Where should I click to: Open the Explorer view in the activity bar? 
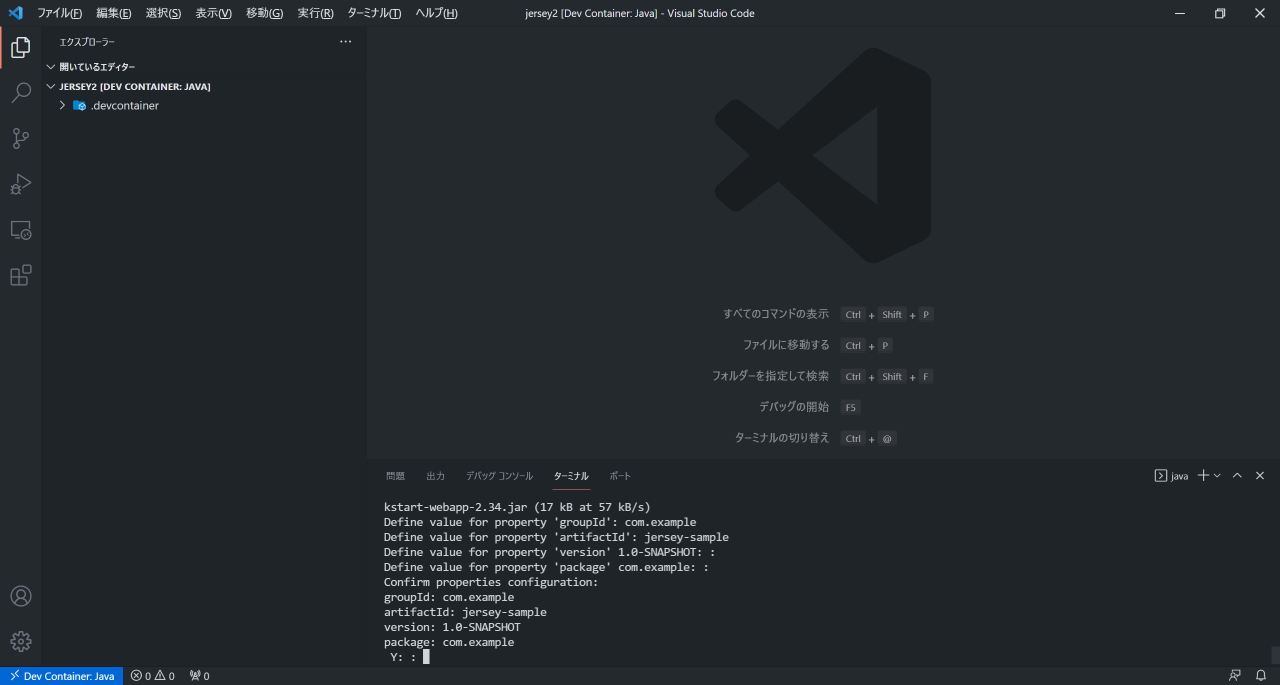[20, 47]
